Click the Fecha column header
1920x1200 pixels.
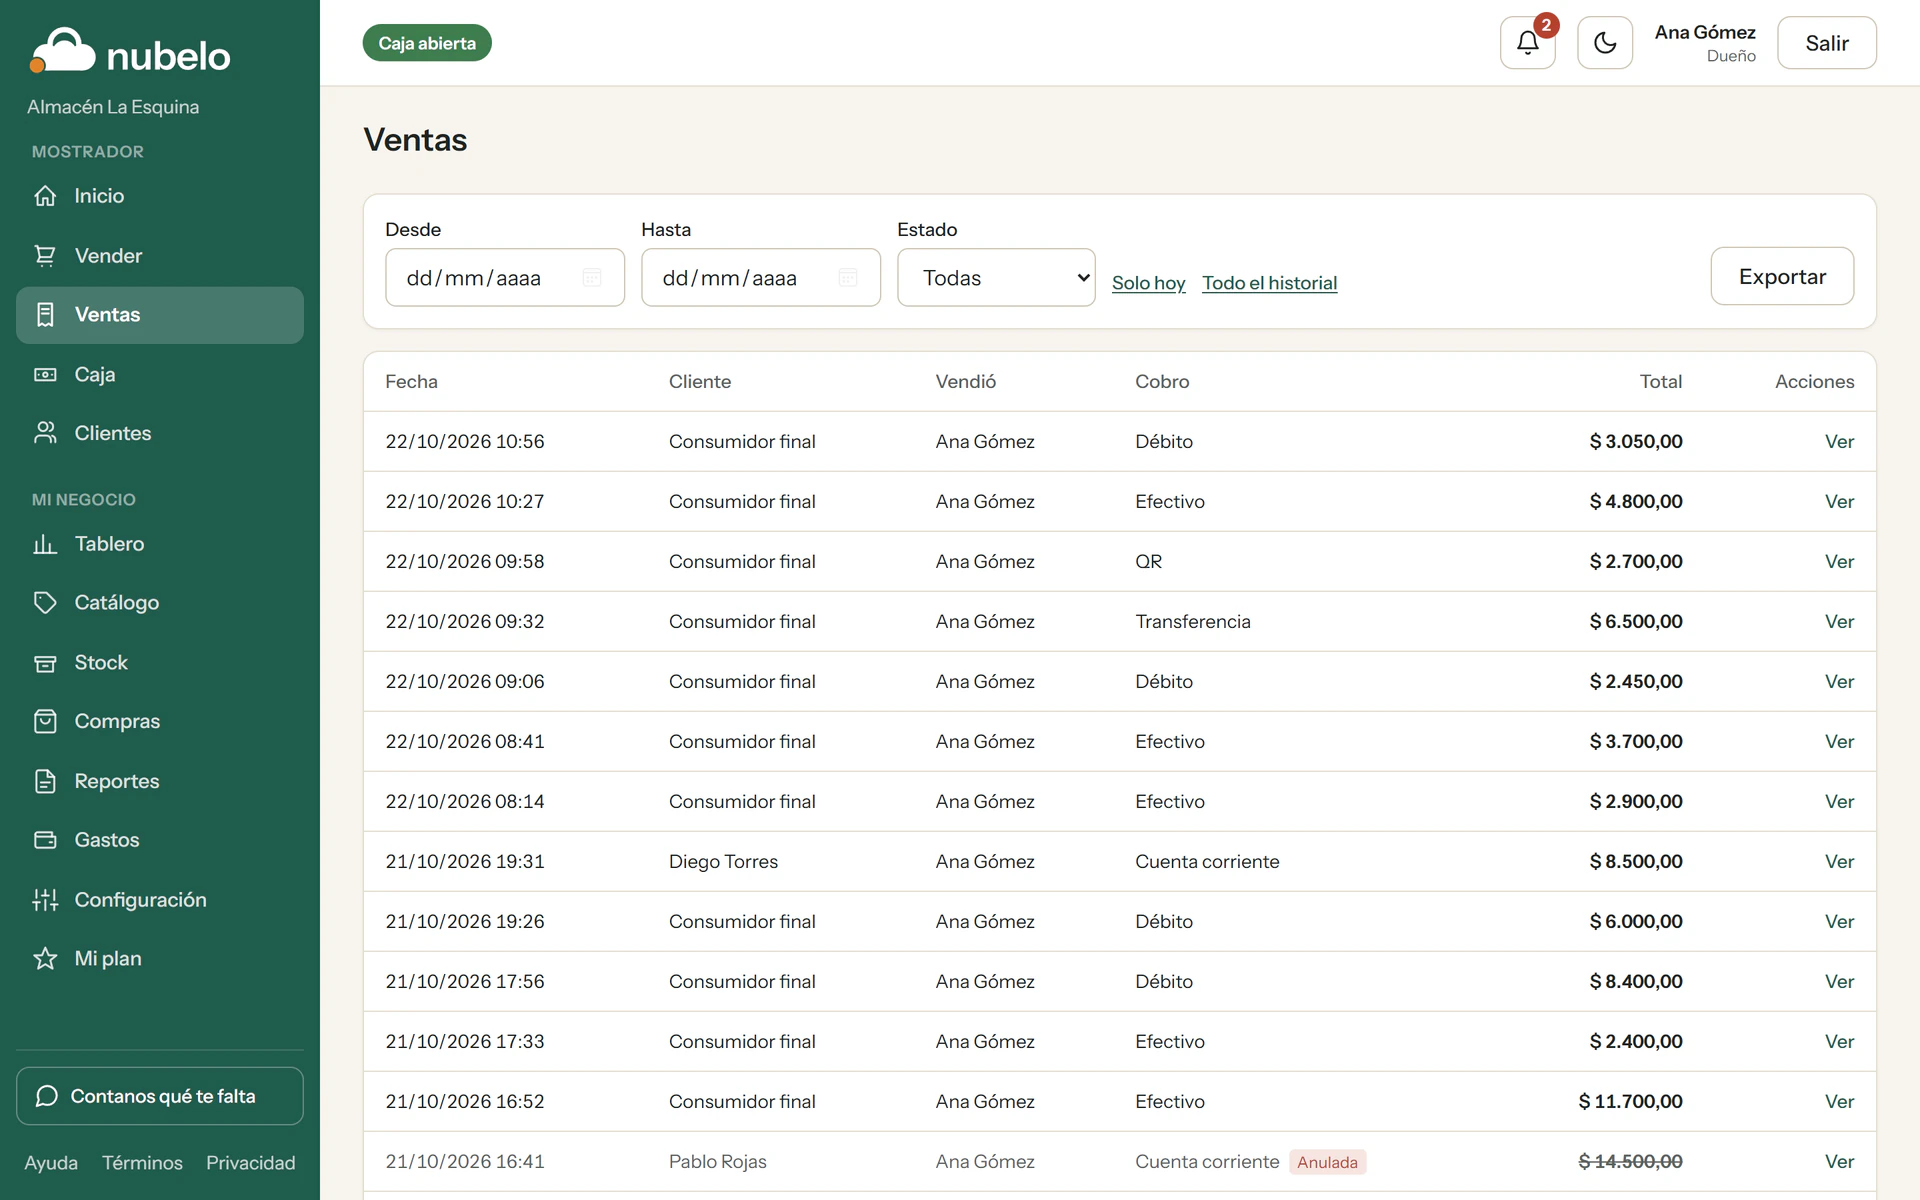(x=411, y=381)
